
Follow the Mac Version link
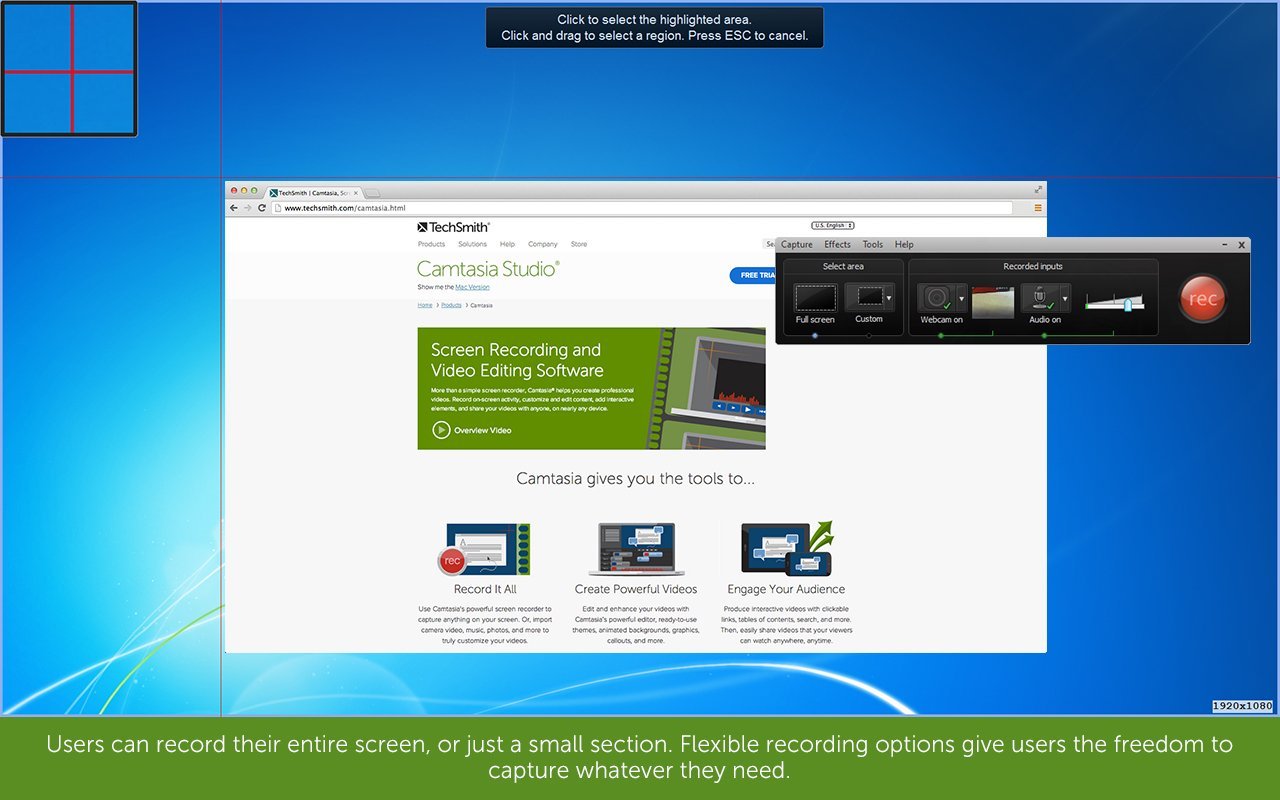click(472, 287)
